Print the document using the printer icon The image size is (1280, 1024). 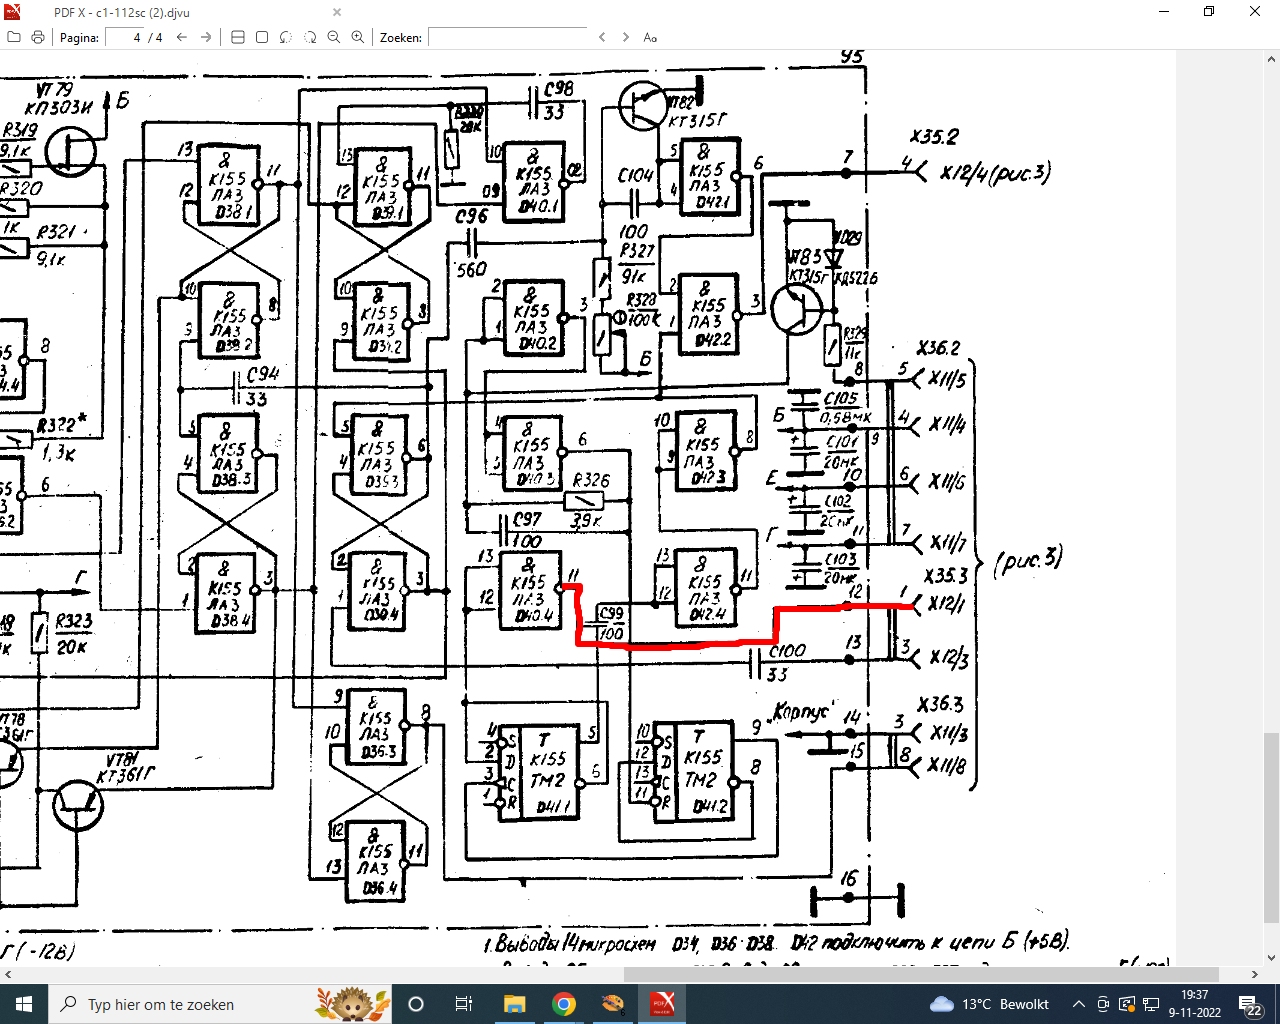click(x=38, y=37)
